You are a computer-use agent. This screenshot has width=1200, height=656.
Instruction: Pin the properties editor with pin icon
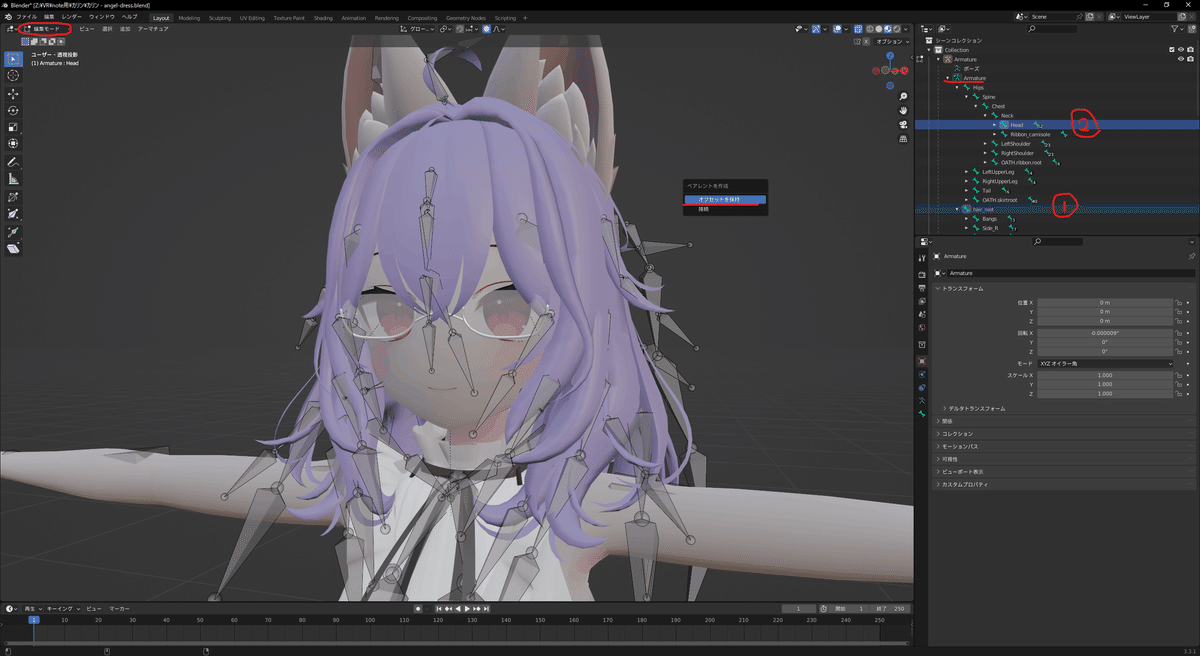pos(1191,256)
